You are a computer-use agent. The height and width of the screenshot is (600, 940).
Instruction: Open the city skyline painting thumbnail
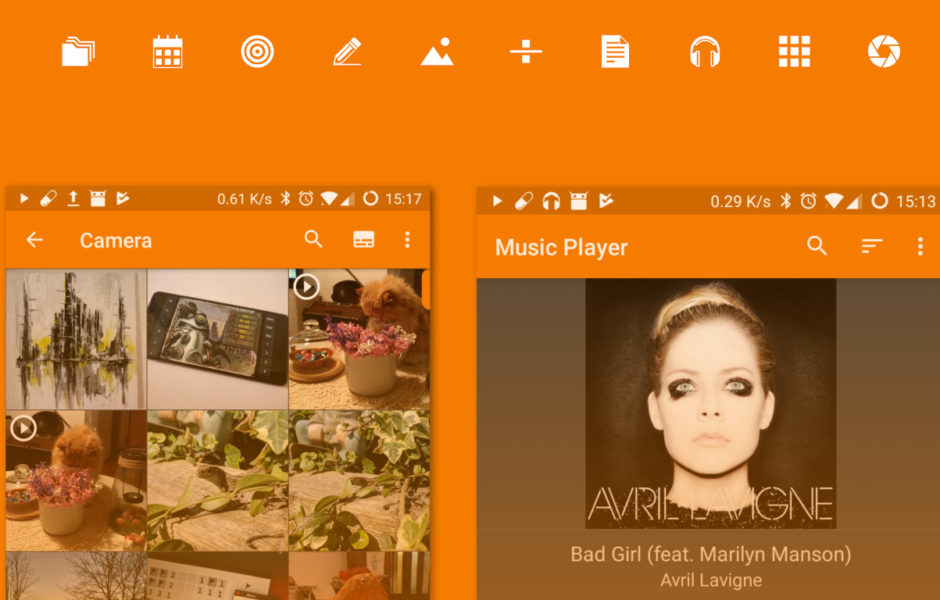76,339
